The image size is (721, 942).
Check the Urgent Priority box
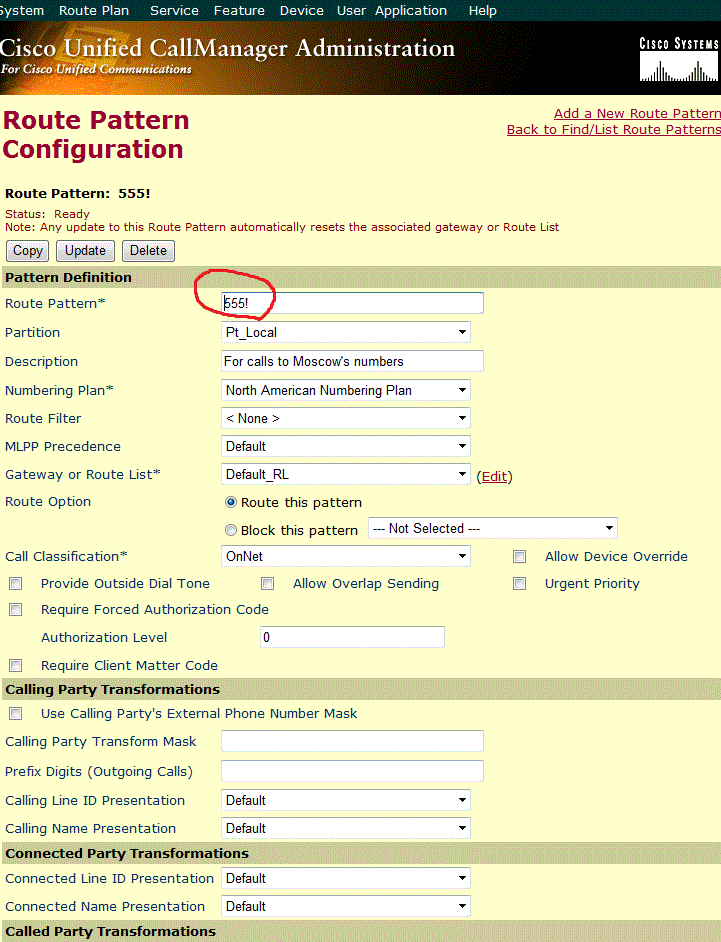[x=520, y=584]
